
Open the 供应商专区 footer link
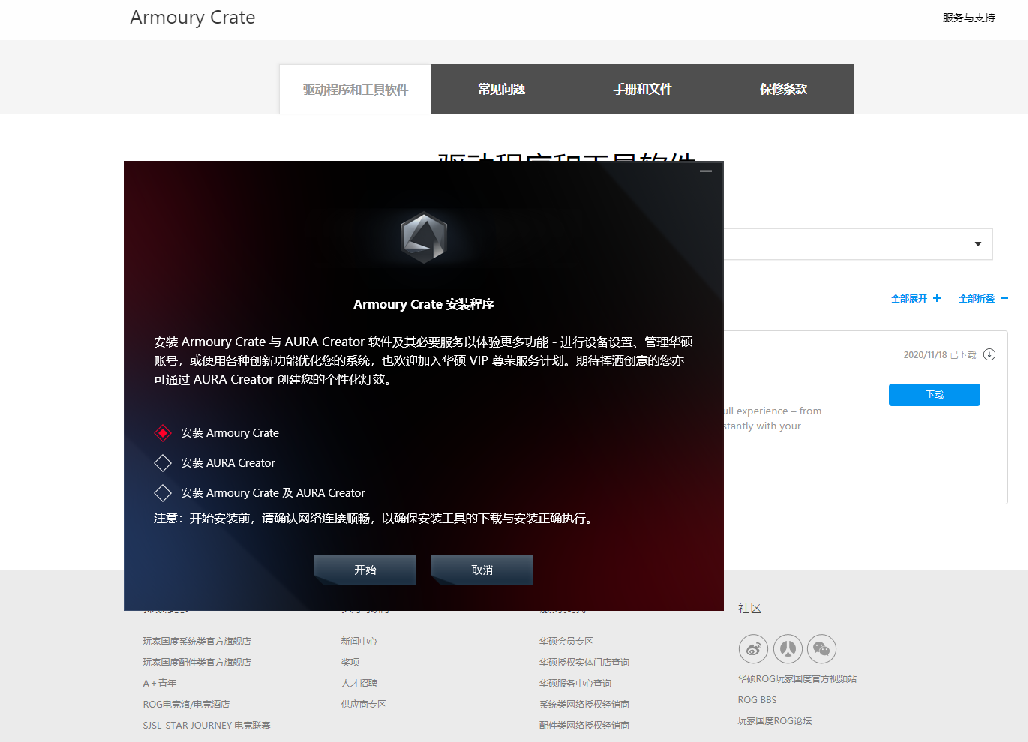coord(363,704)
